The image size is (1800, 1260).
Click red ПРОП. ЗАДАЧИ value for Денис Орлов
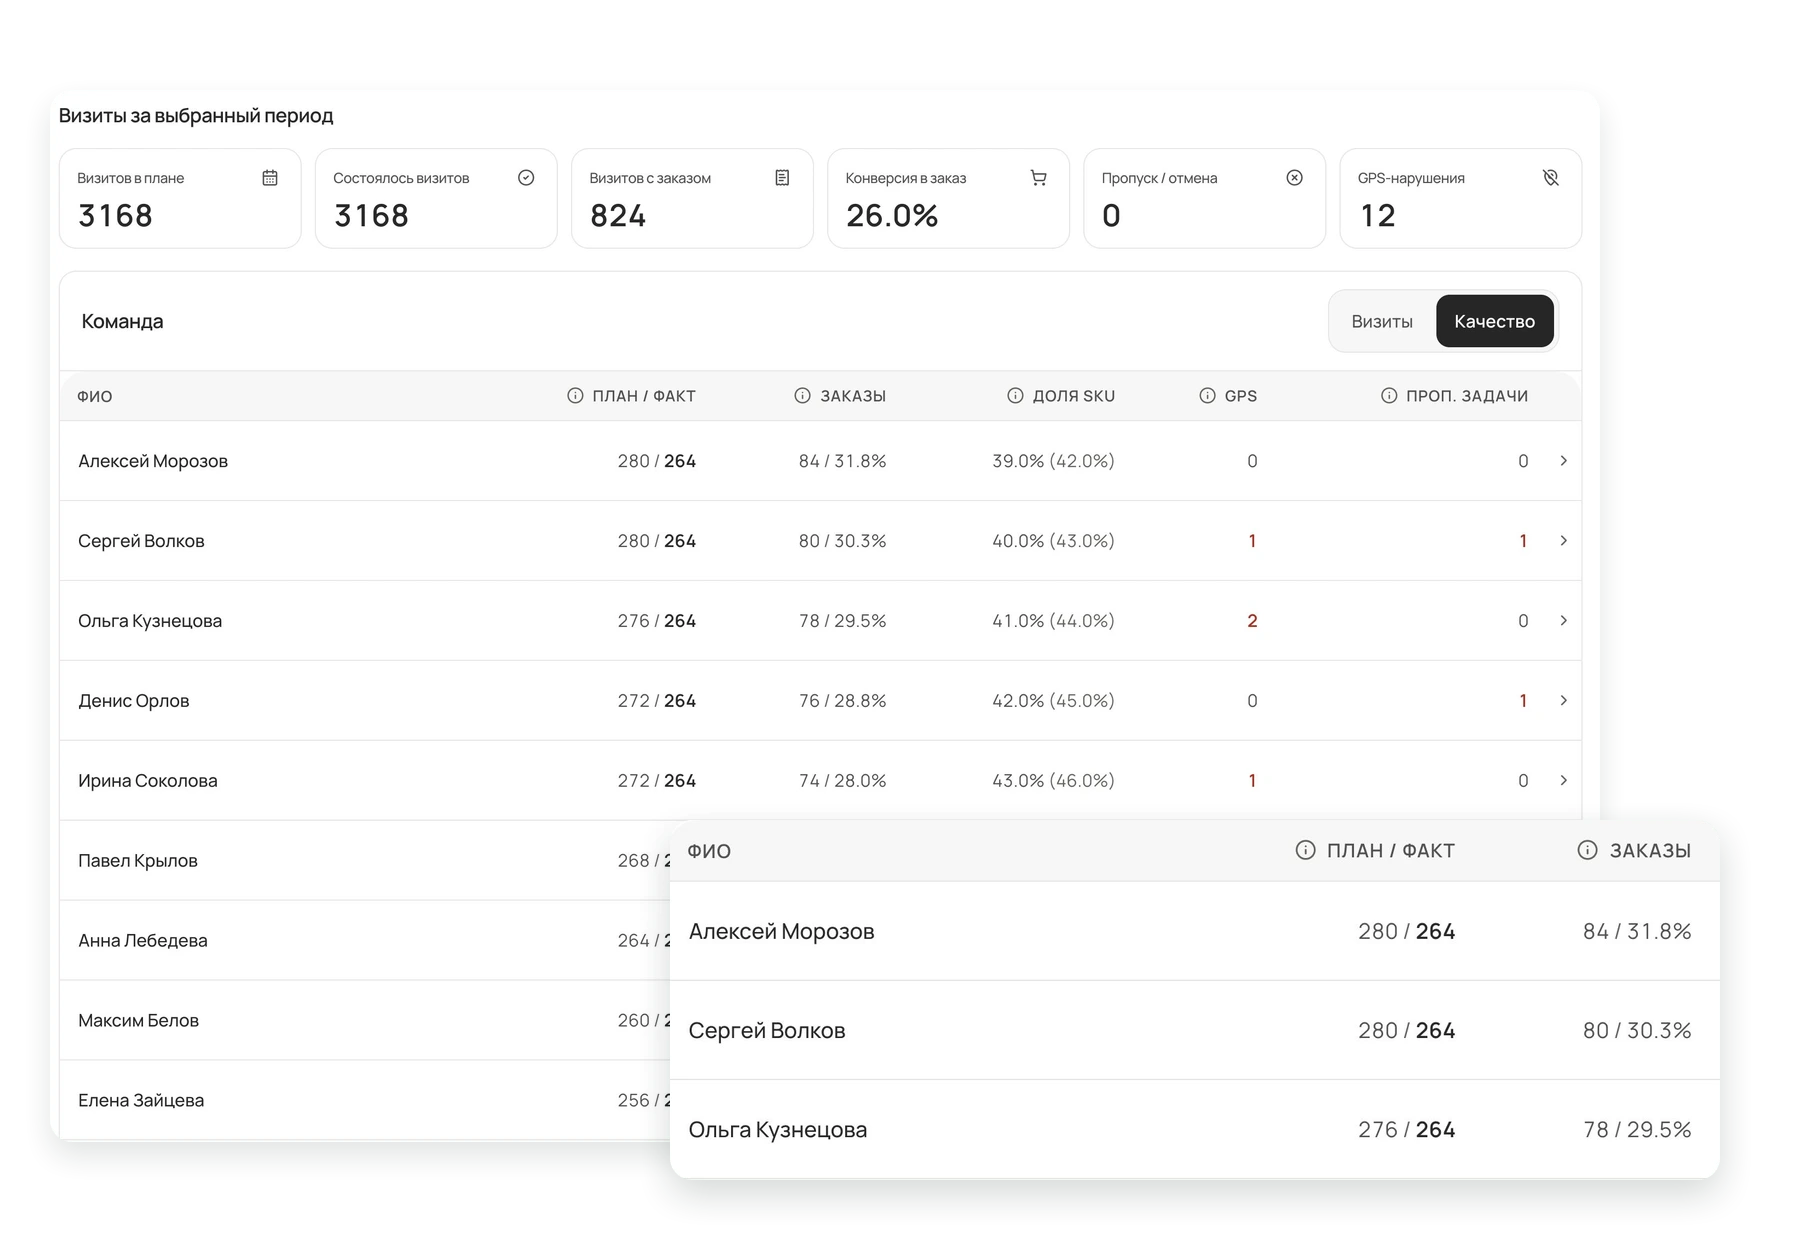click(x=1523, y=701)
